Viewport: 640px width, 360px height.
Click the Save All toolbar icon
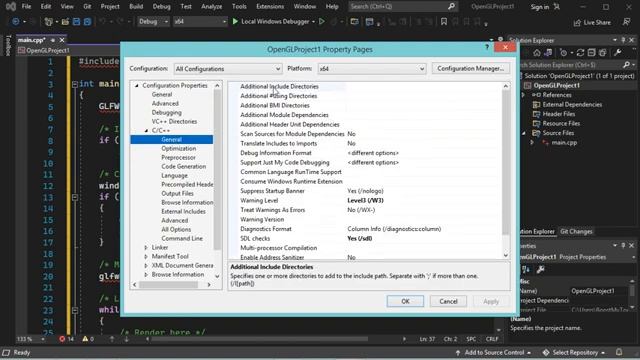[87, 22]
